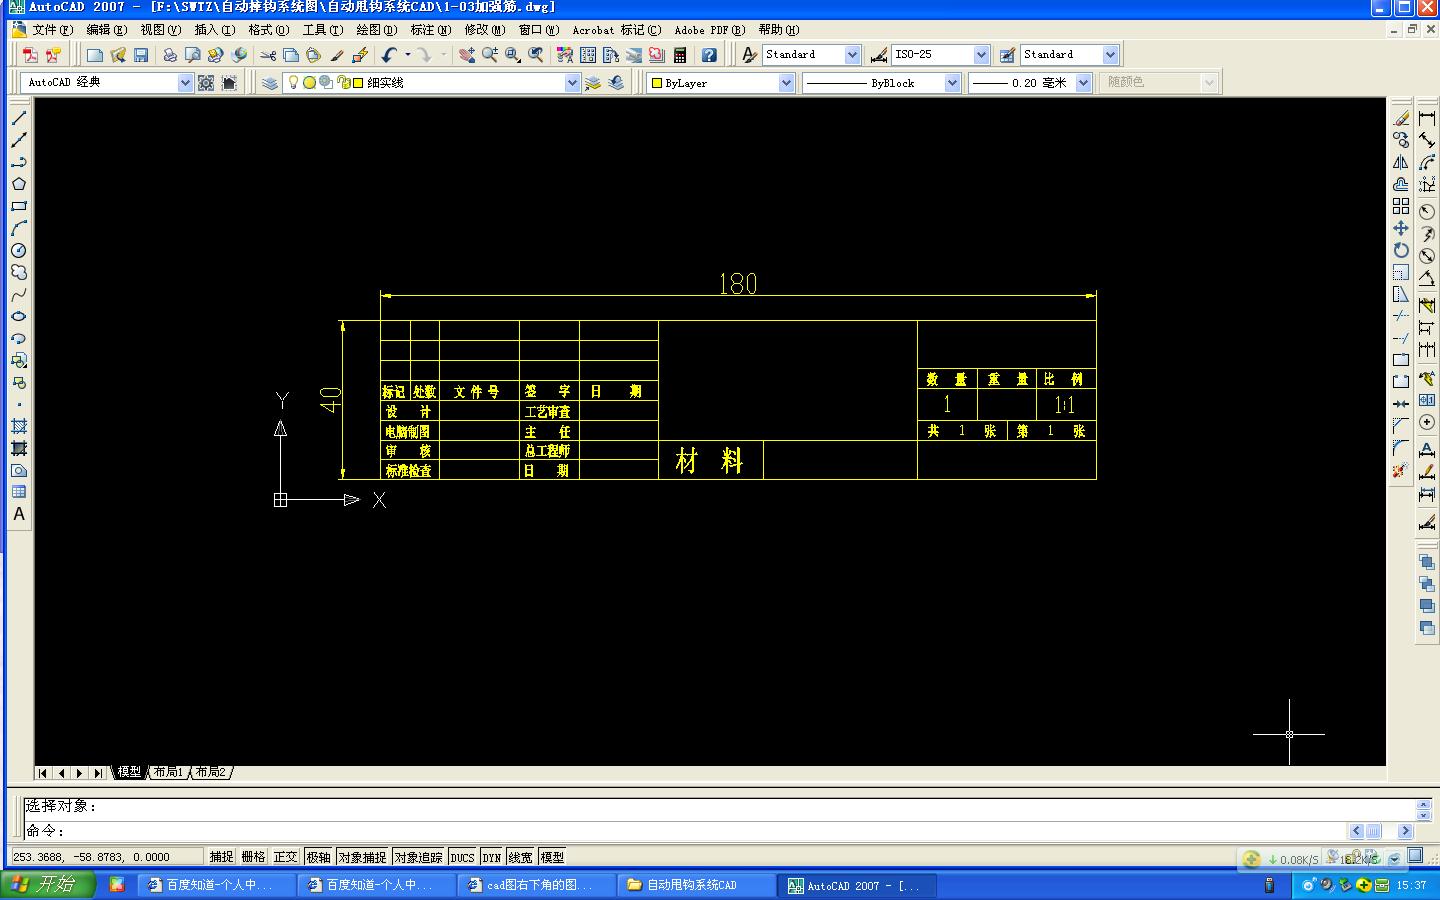Open the ByBlock linetype dropdown
The height and width of the screenshot is (900, 1440).
952,83
